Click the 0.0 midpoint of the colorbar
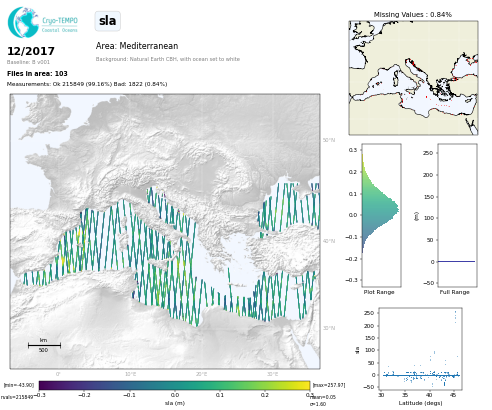 click(x=174, y=386)
